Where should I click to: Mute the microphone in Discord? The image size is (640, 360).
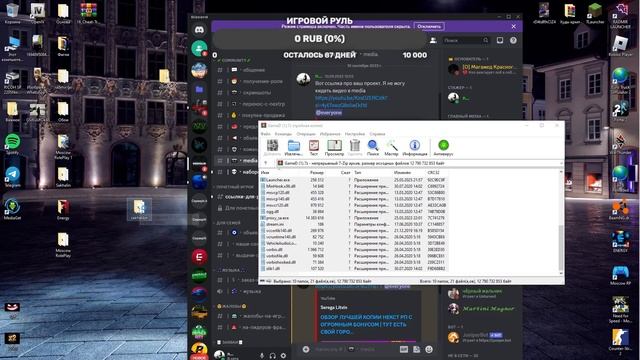(x=262, y=356)
